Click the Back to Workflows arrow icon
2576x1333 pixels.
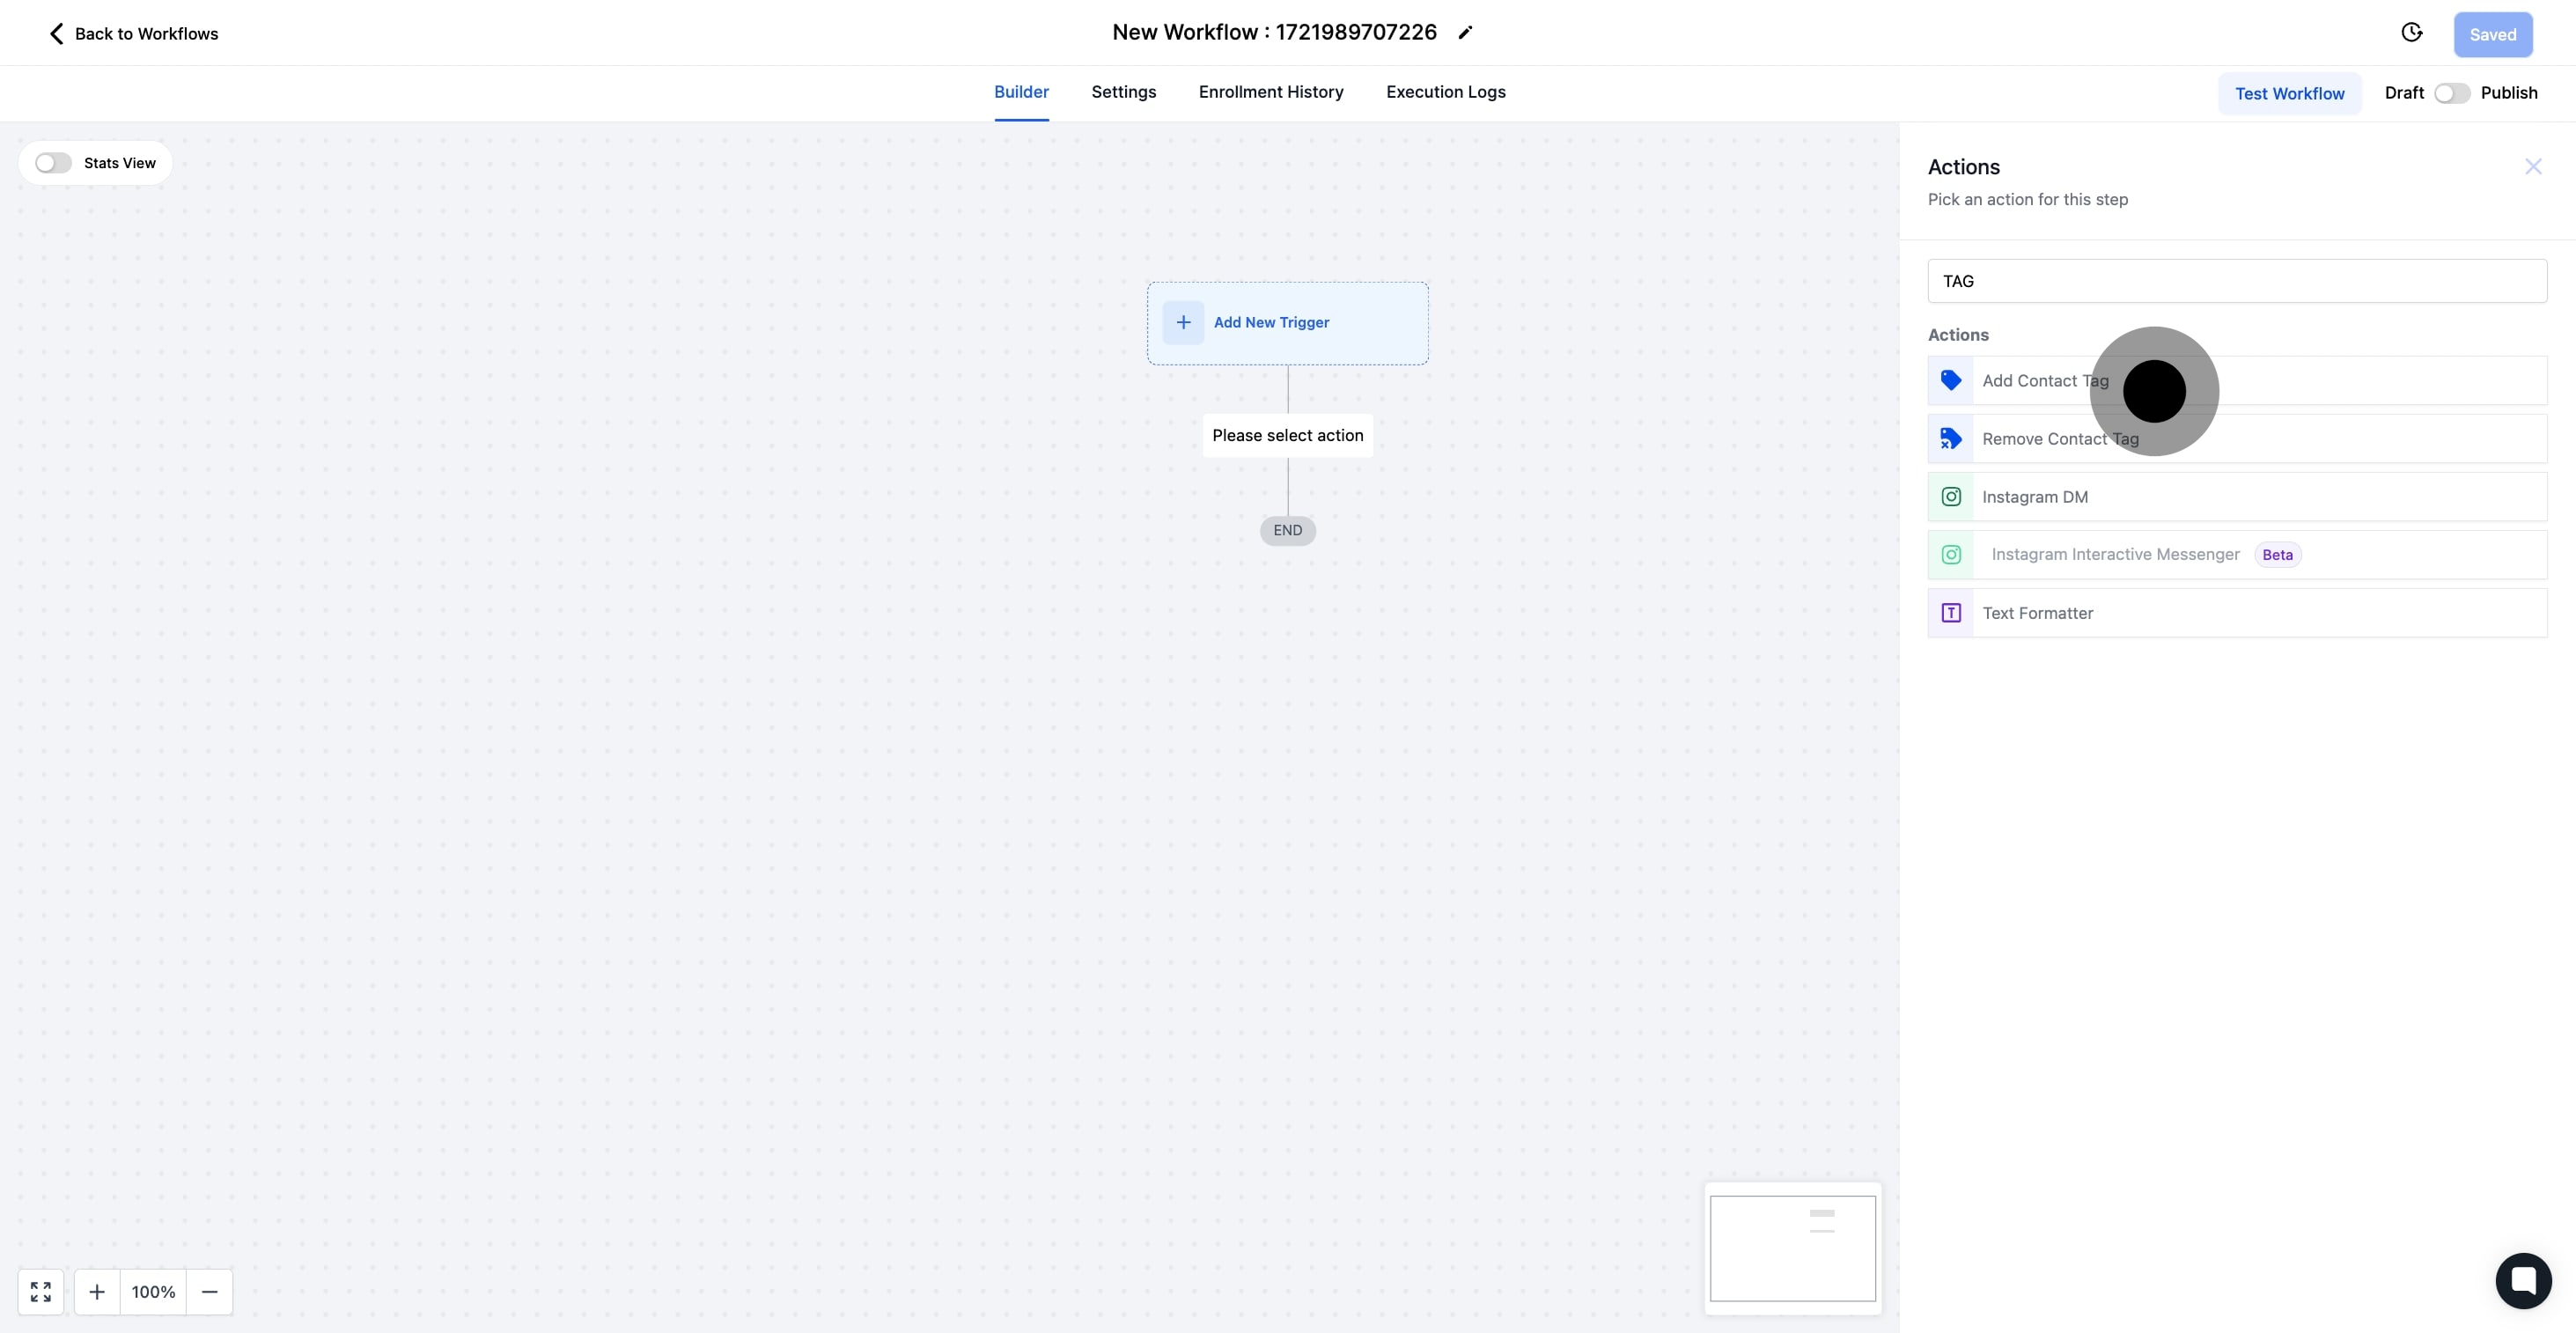pos(56,34)
